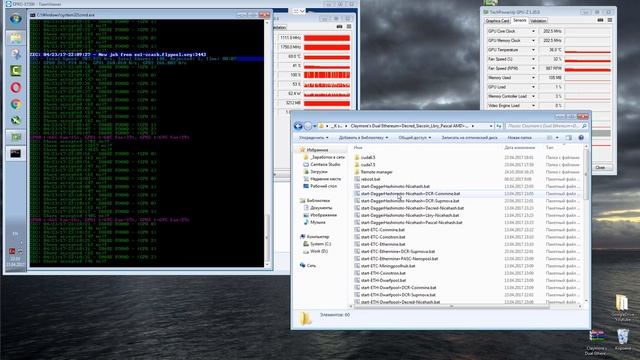Viewport: 640px width, 360px height.
Task: Open view options dropdown arrow in Explorer
Action: point(557,138)
